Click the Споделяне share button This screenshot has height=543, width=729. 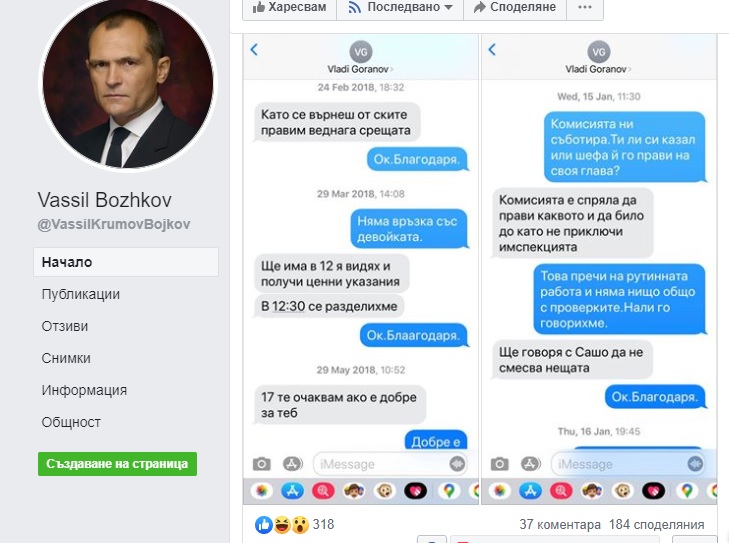tap(515, 7)
